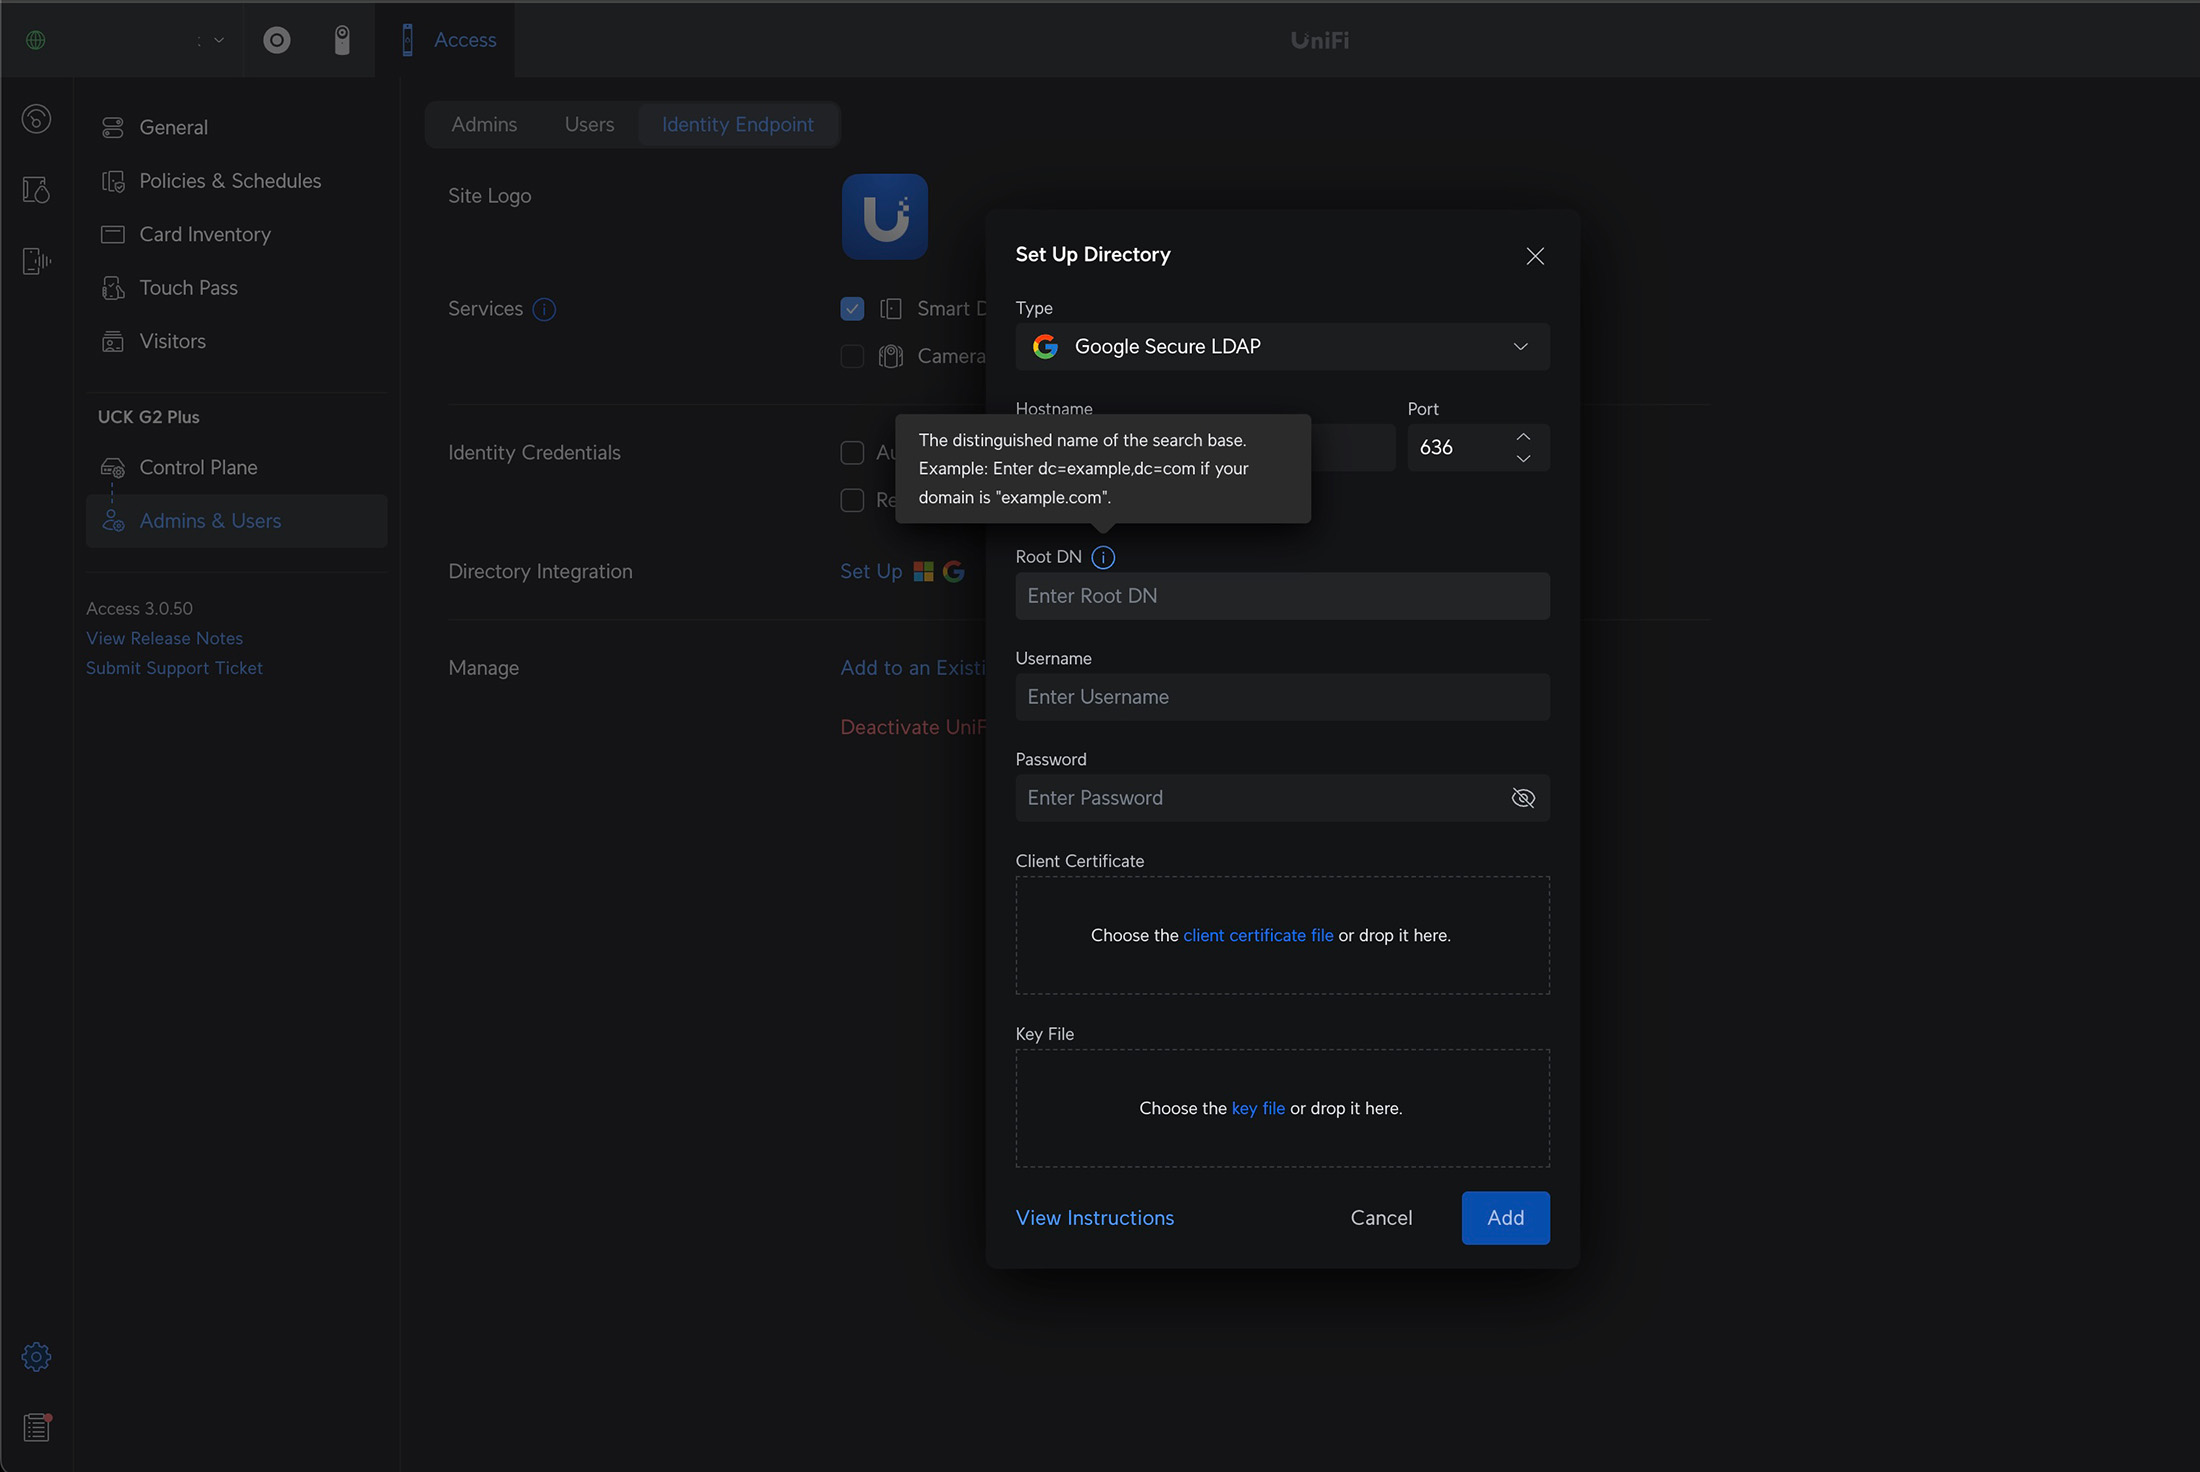Click the Access app tab
This screenshot has height=1472, width=2200.
tap(445, 40)
